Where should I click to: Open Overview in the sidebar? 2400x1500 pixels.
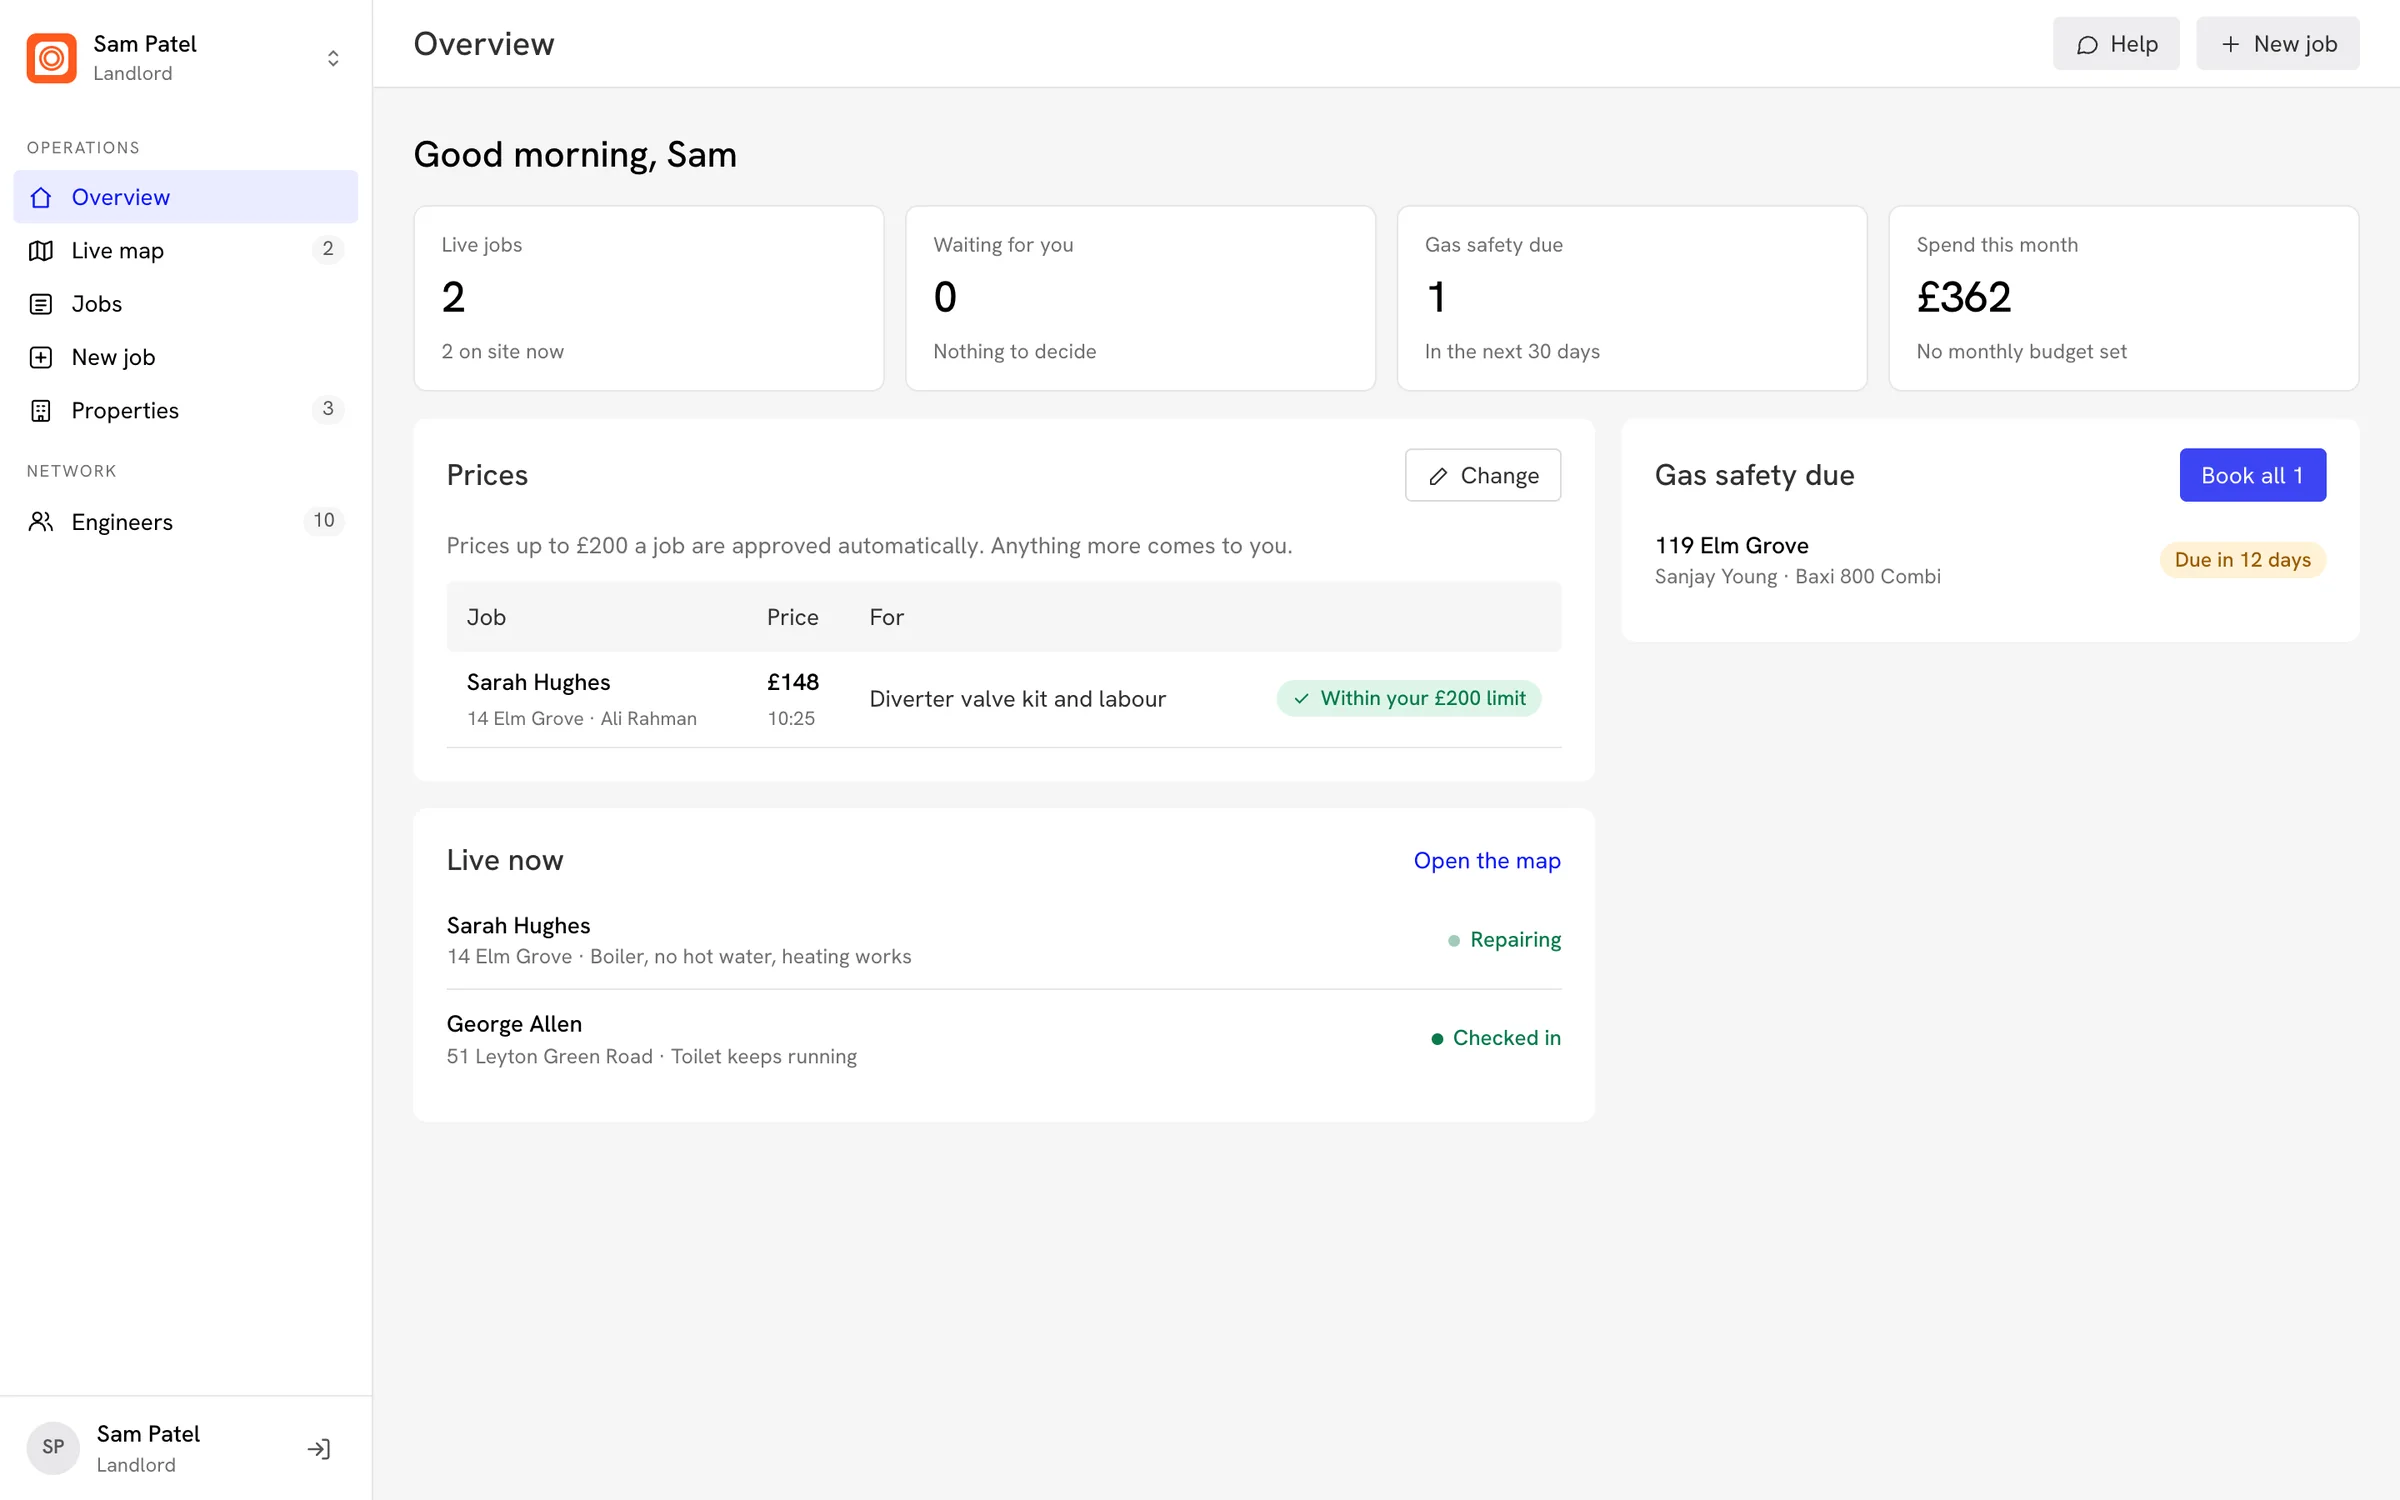pyautogui.click(x=185, y=197)
